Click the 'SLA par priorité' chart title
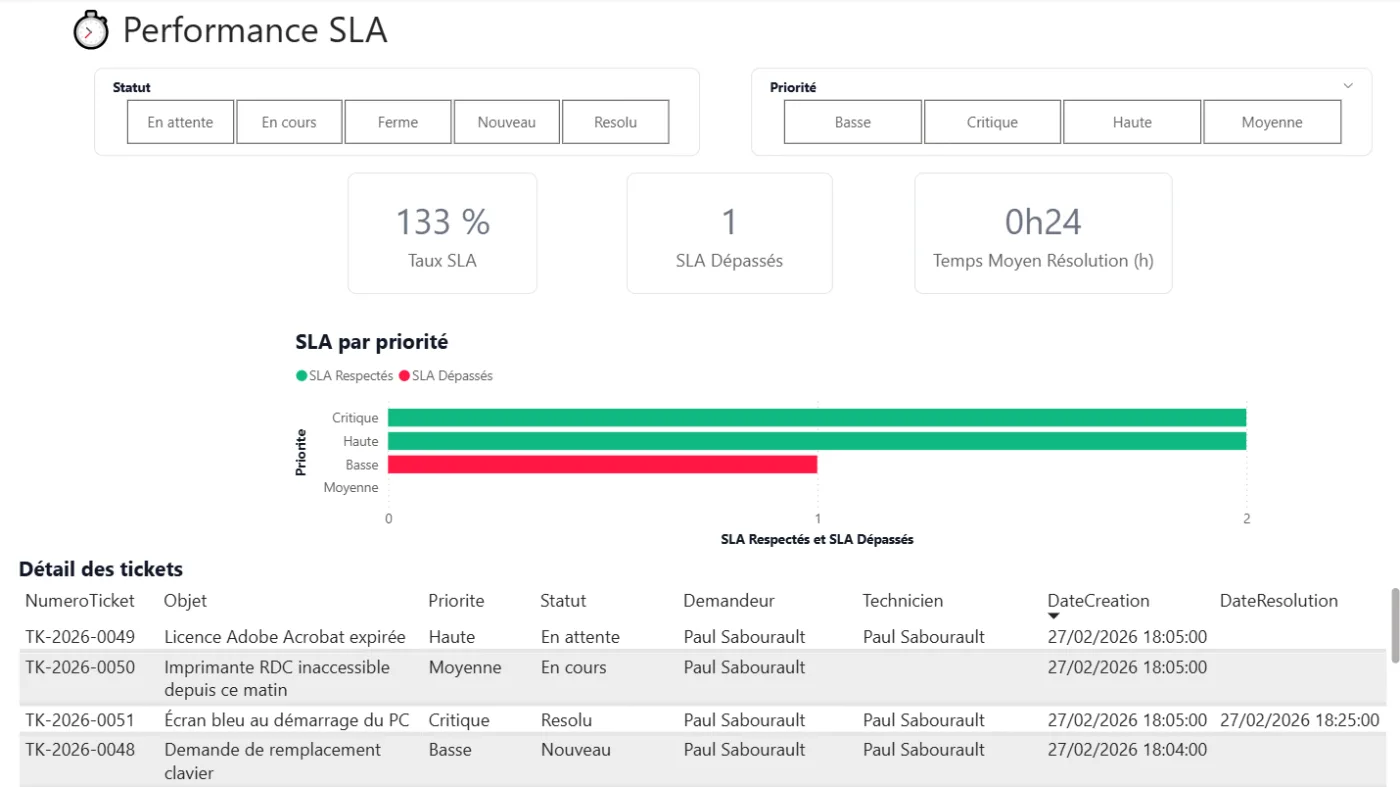This screenshot has width=1400, height=787. pyautogui.click(x=372, y=342)
